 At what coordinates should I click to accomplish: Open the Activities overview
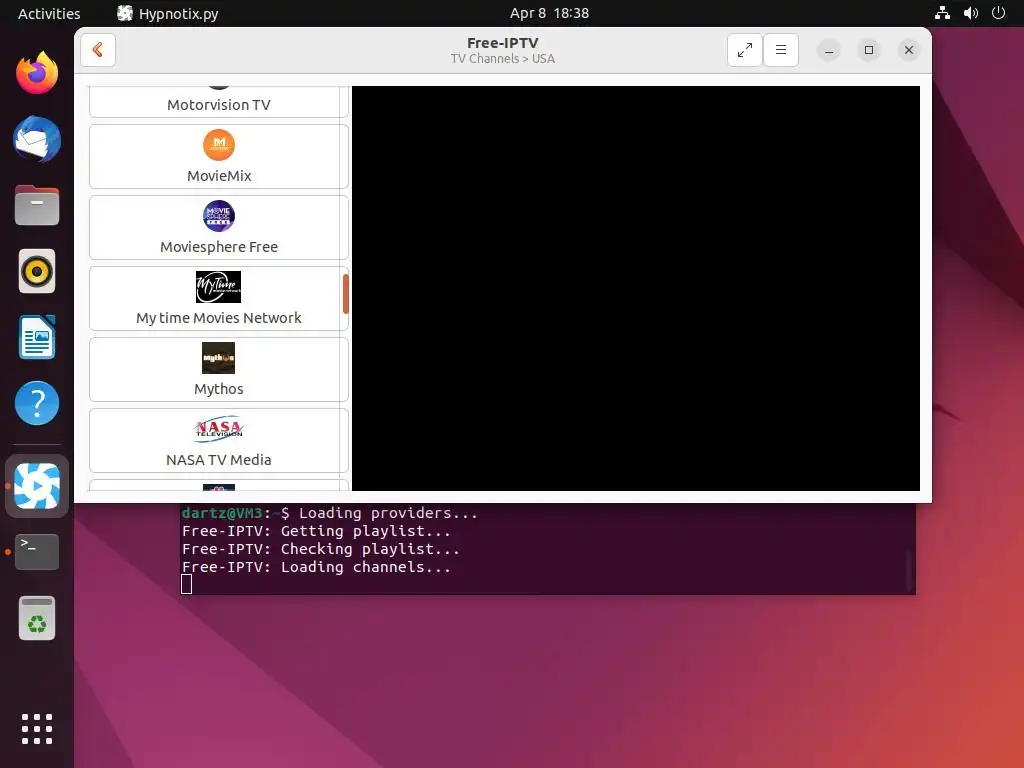pyautogui.click(x=49, y=13)
